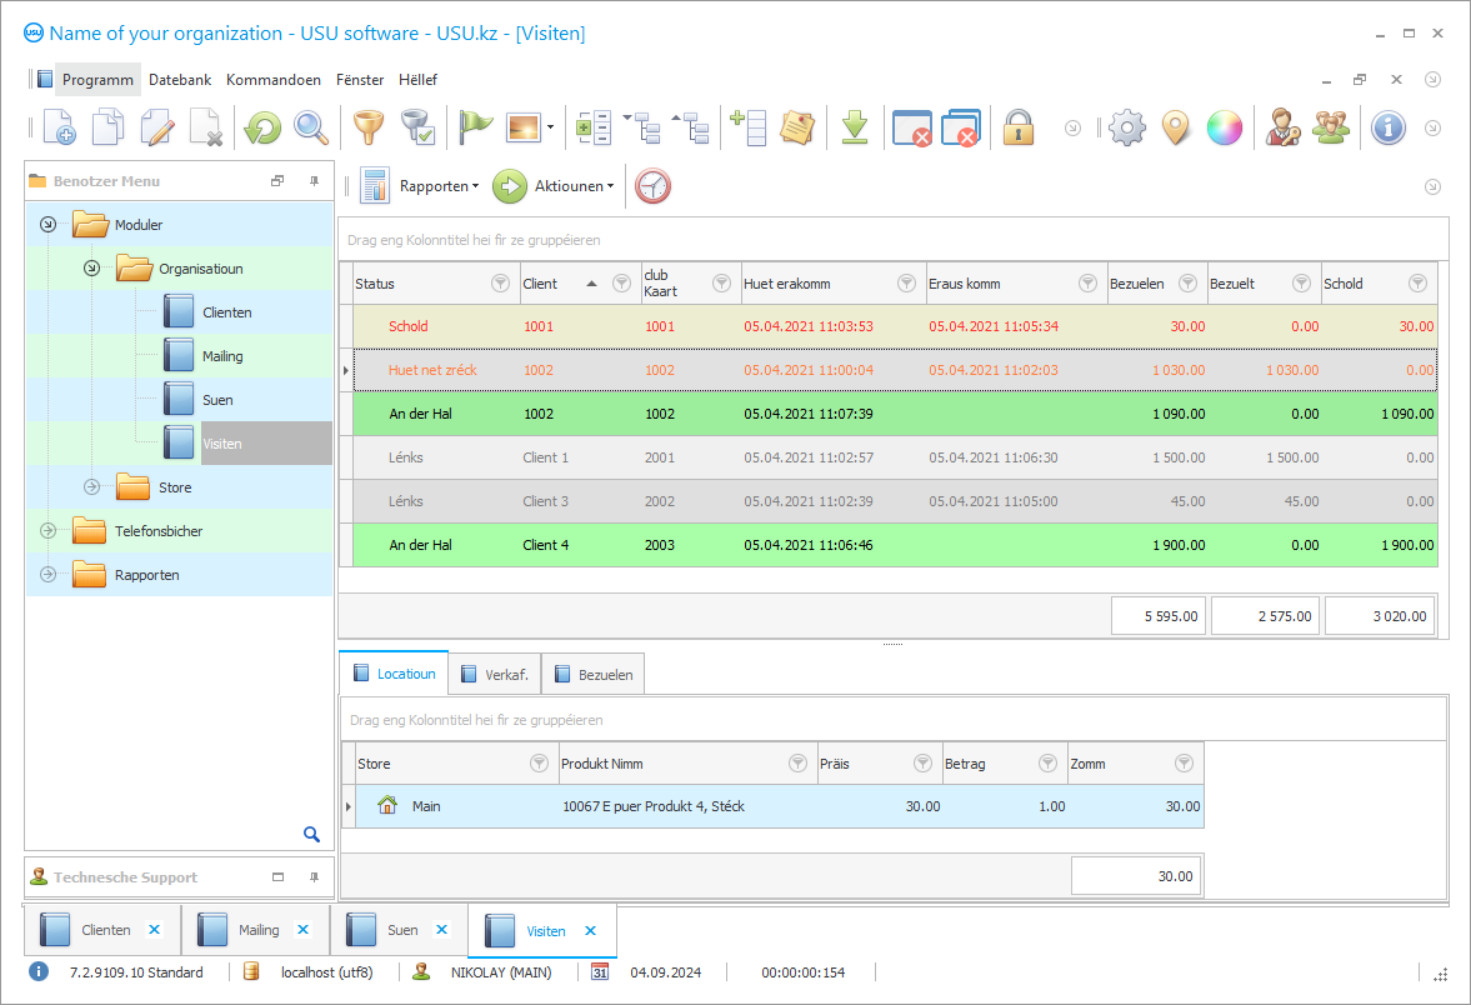1471x1005 pixels.
Task: Click the blue Info icon on the toolbar
Action: click(x=1388, y=127)
